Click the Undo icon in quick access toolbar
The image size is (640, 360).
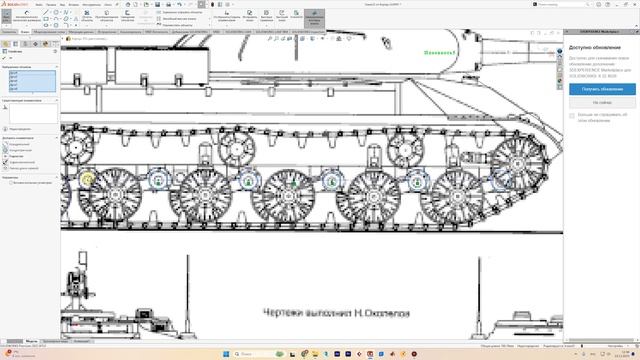[180, 4]
